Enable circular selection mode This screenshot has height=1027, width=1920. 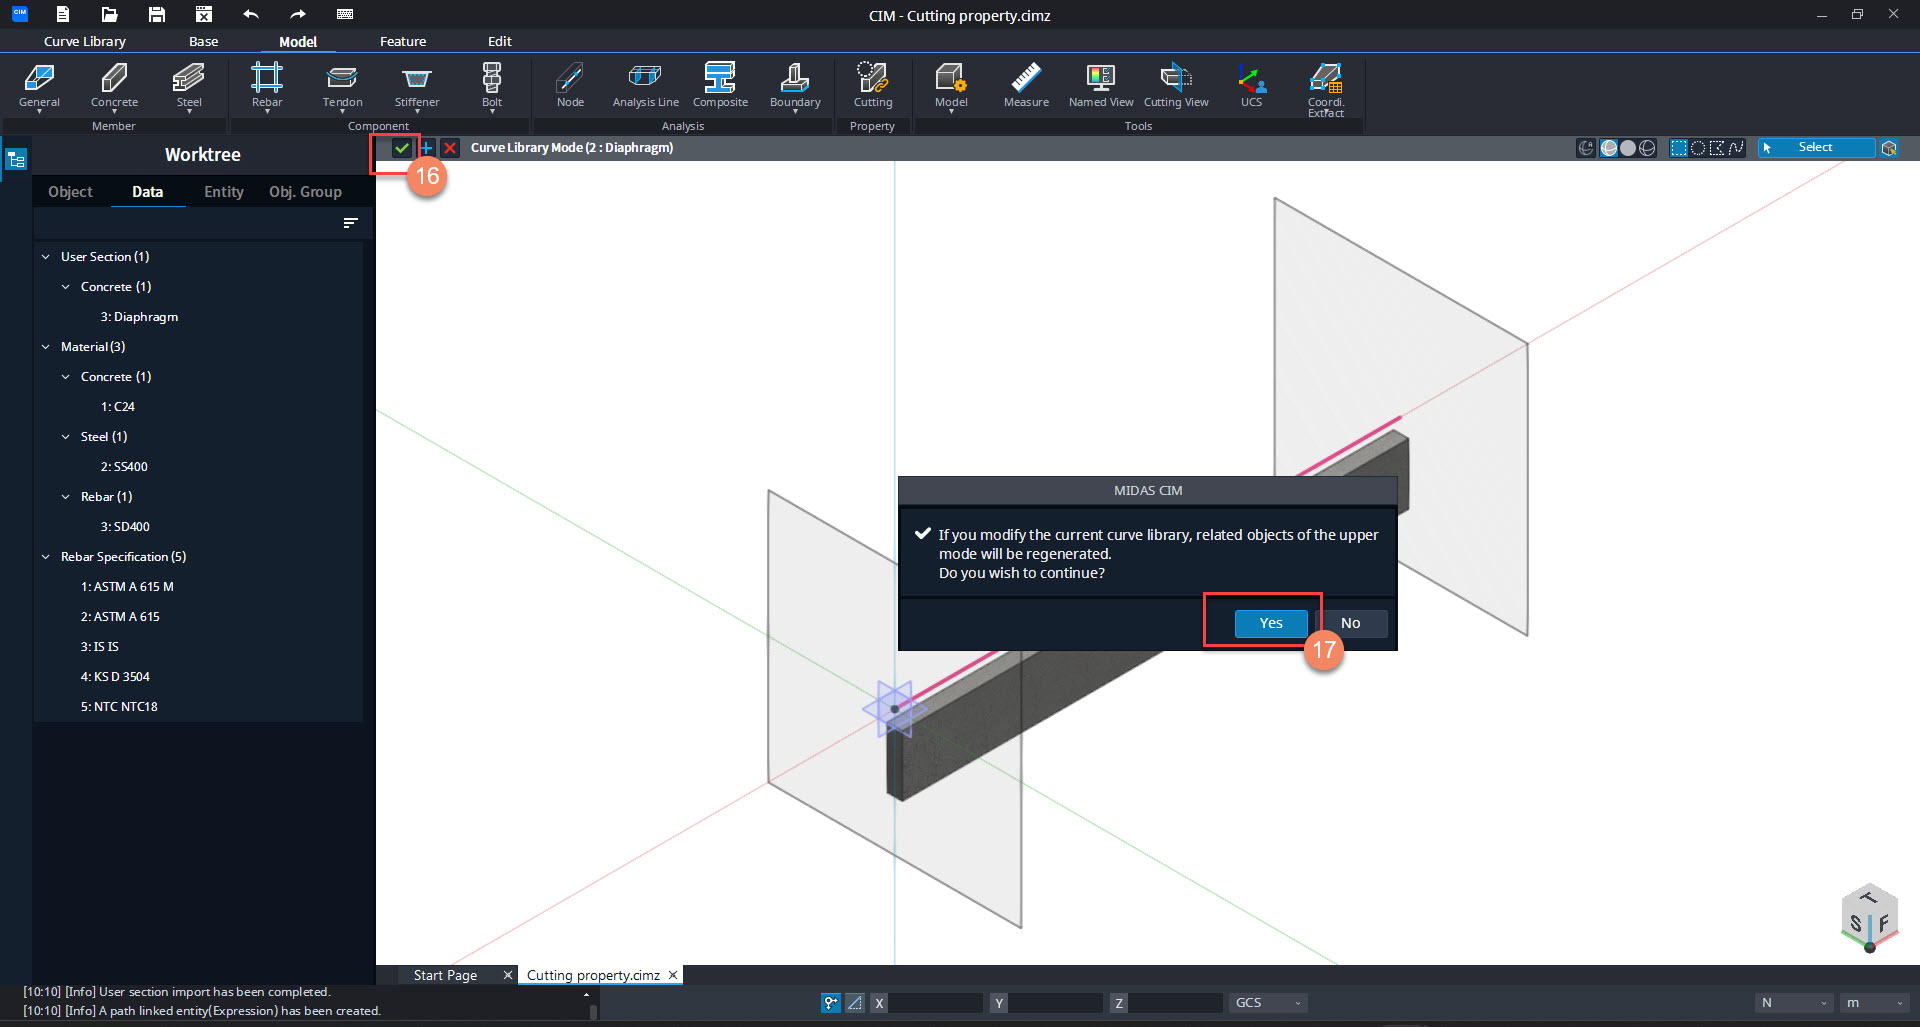(x=1698, y=148)
